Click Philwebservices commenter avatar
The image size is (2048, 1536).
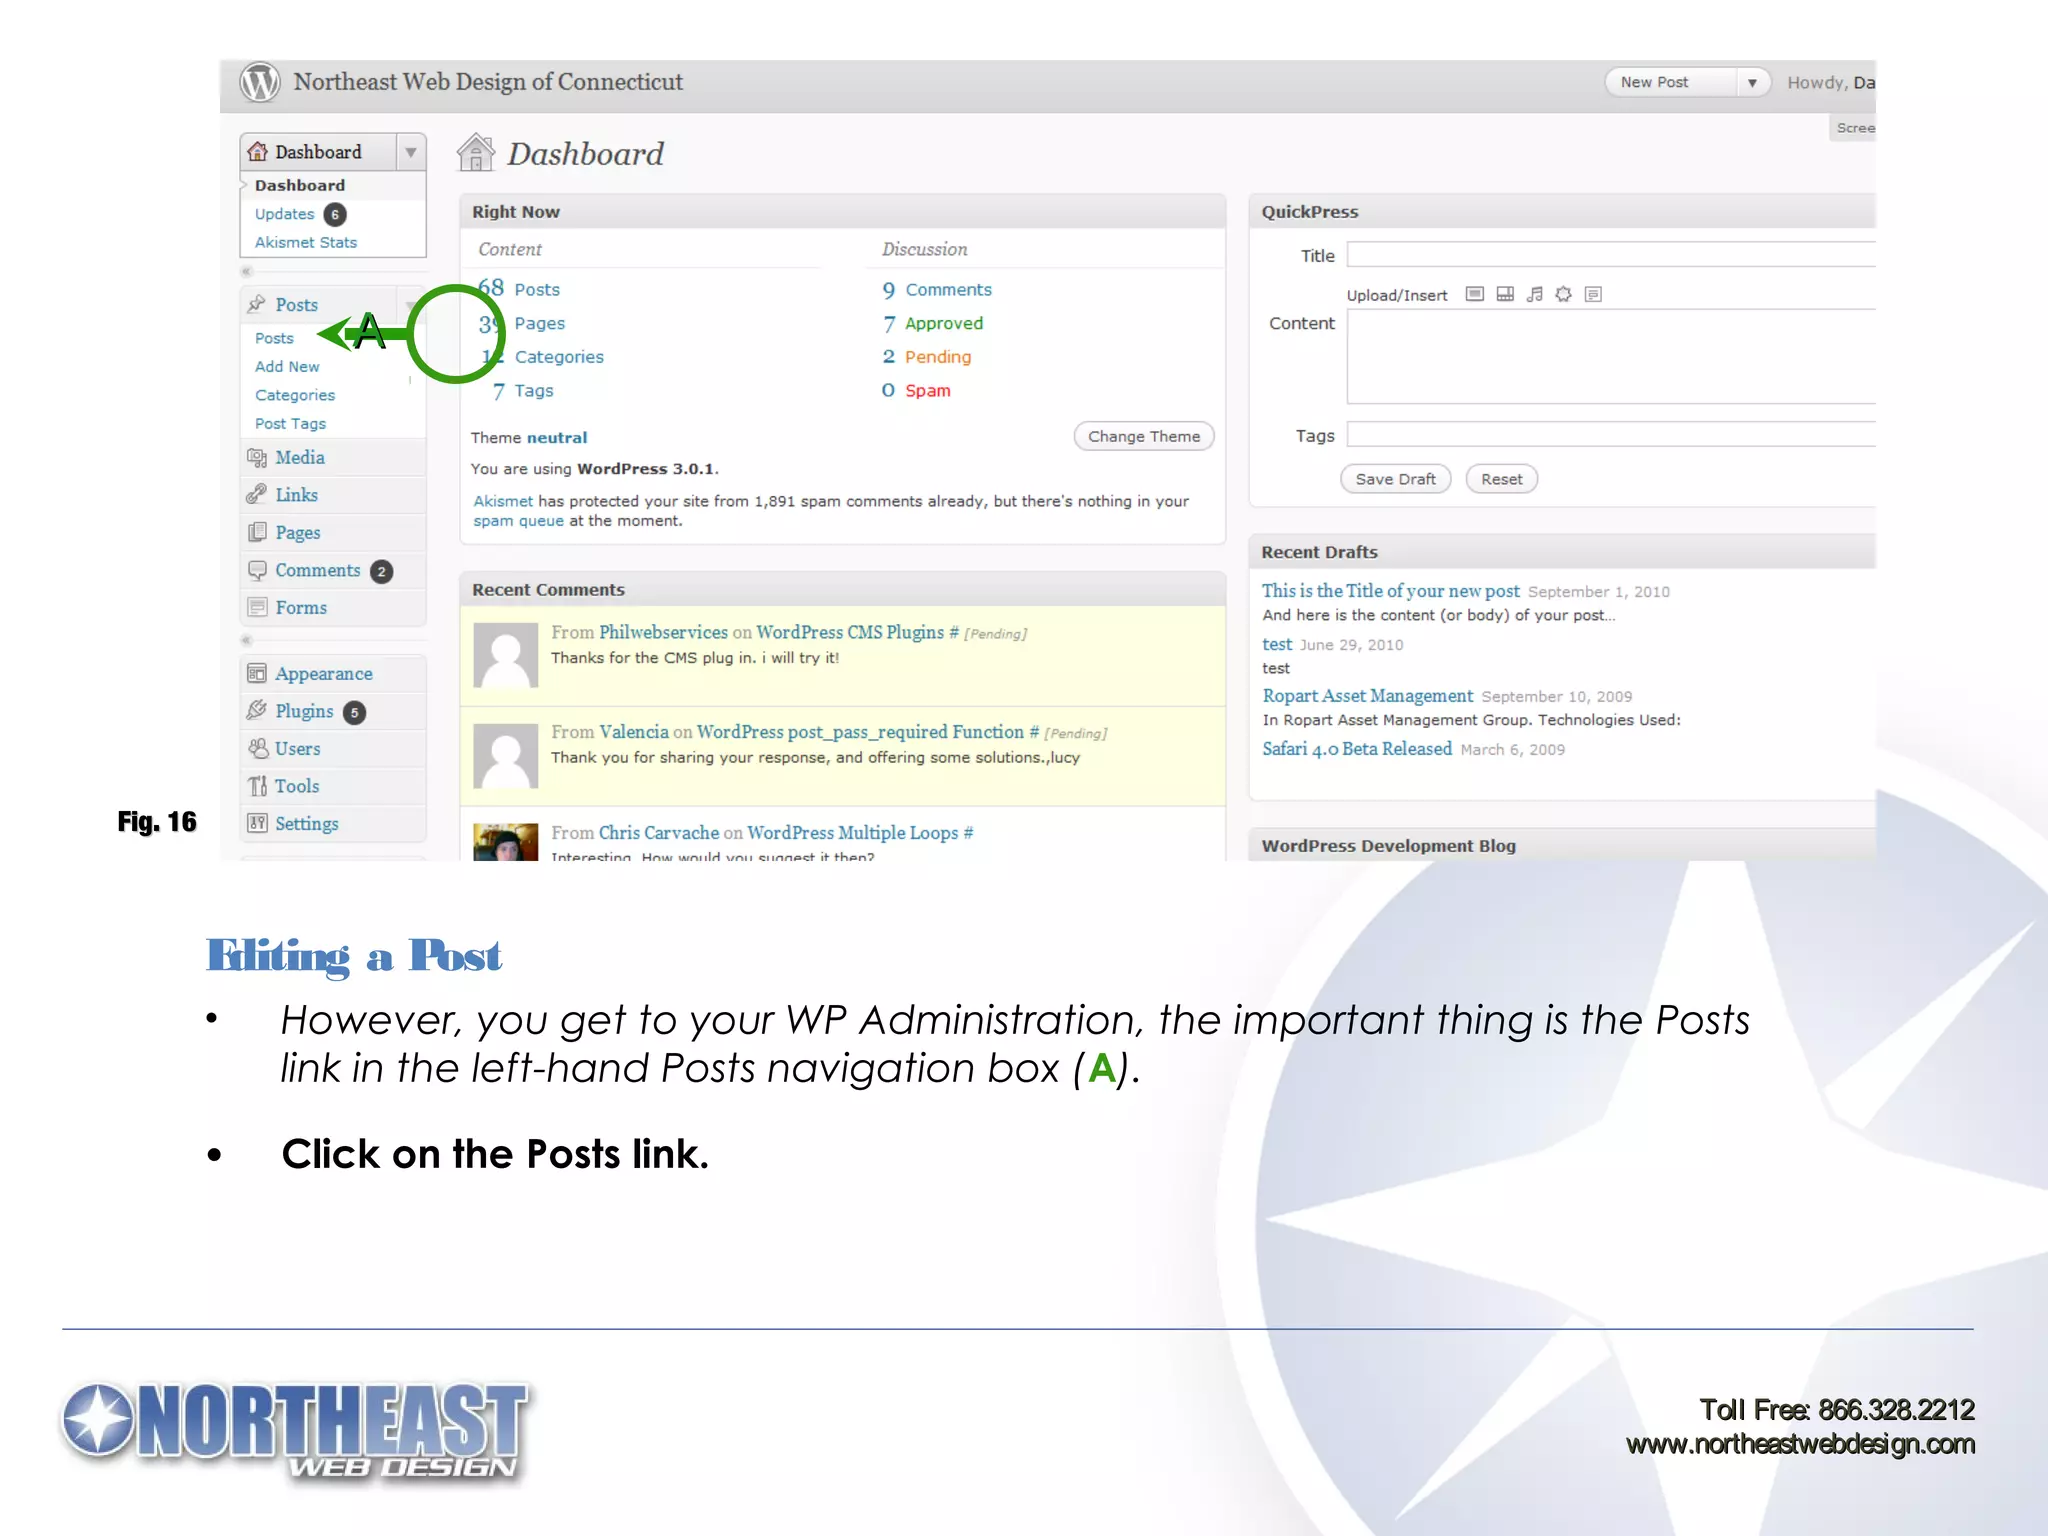point(506,655)
